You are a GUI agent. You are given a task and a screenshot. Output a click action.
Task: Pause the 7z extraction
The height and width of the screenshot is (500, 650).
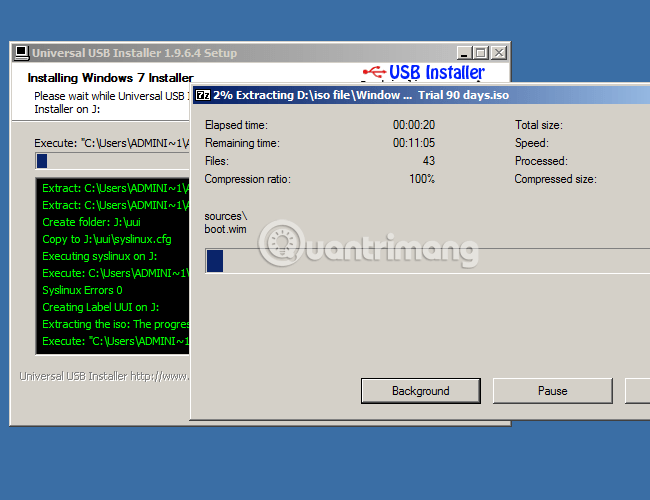pos(552,391)
